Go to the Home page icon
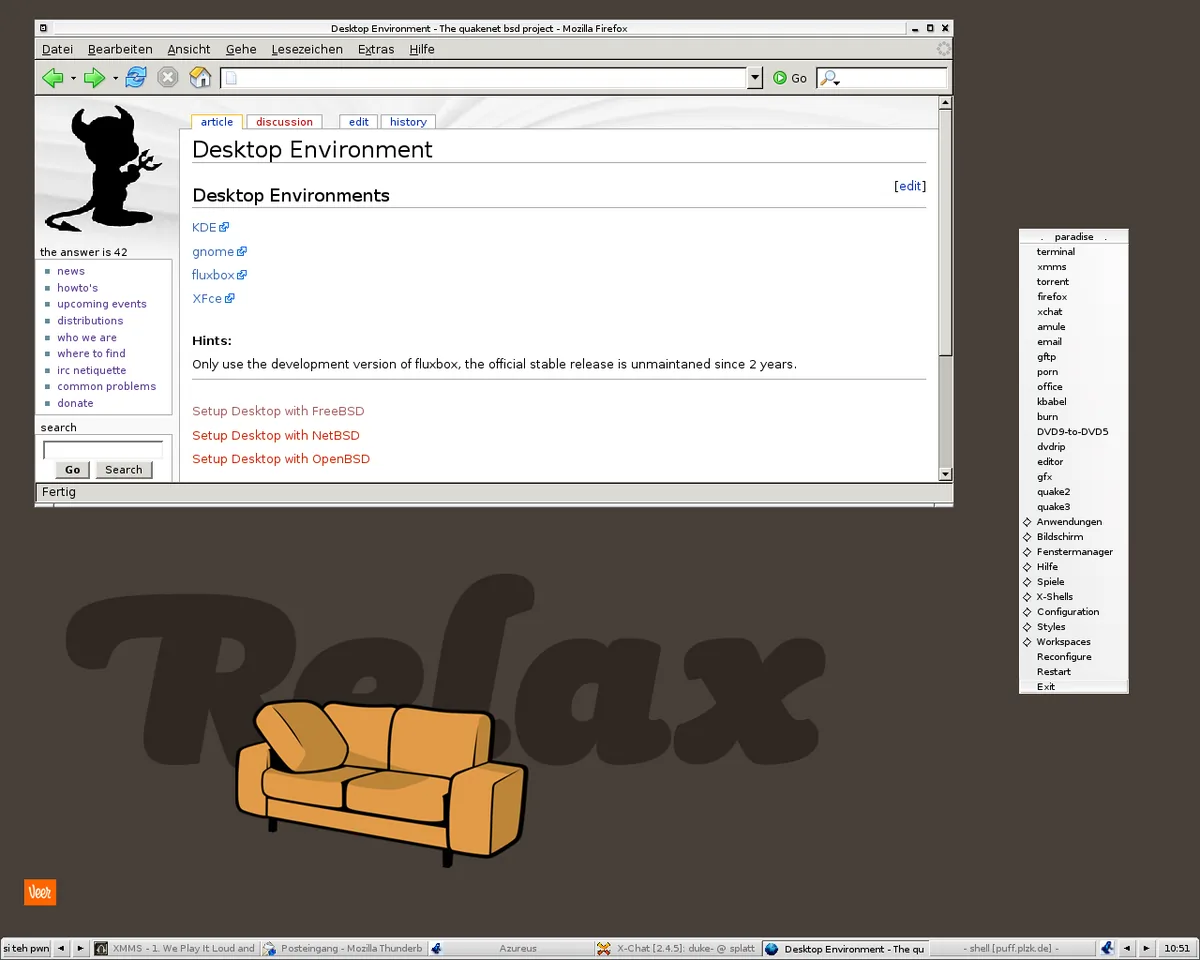This screenshot has width=1200, height=960. point(201,77)
